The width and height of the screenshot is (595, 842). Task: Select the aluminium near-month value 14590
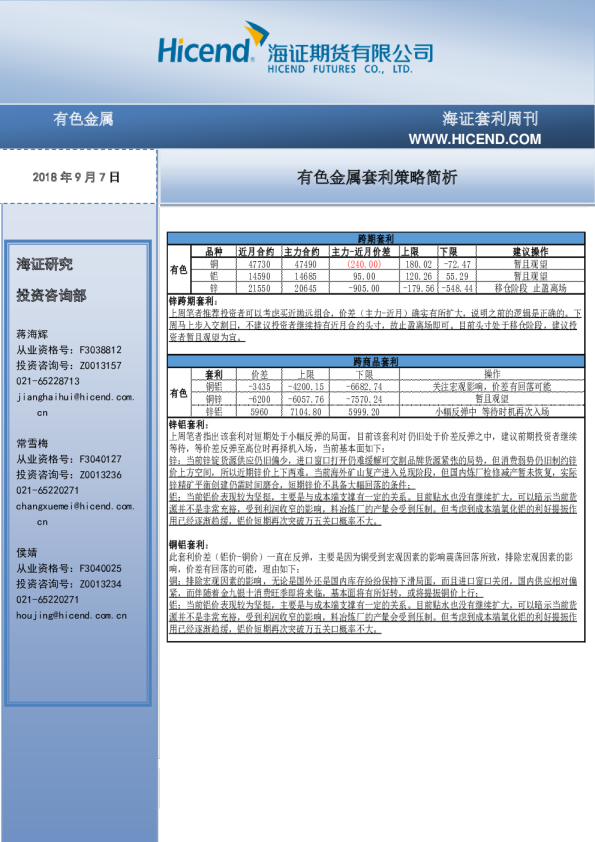point(259,276)
